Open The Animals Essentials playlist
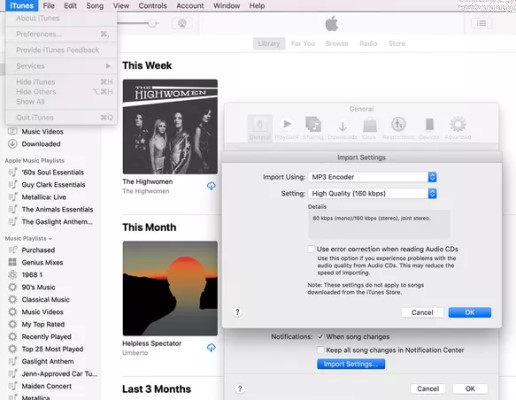Image resolution: width=516 pixels, height=400 pixels. [x=57, y=209]
